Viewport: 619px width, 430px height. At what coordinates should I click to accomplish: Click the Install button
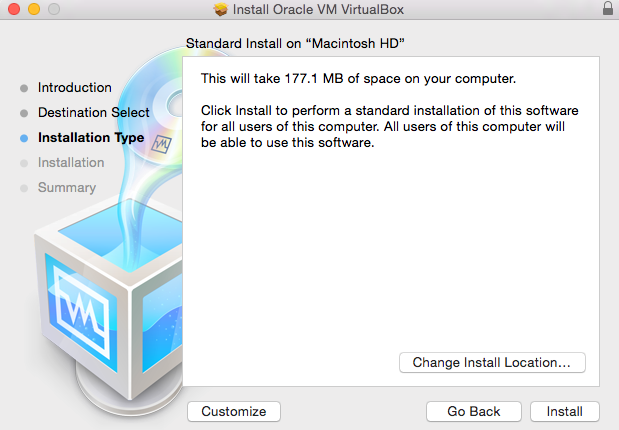(x=565, y=411)
